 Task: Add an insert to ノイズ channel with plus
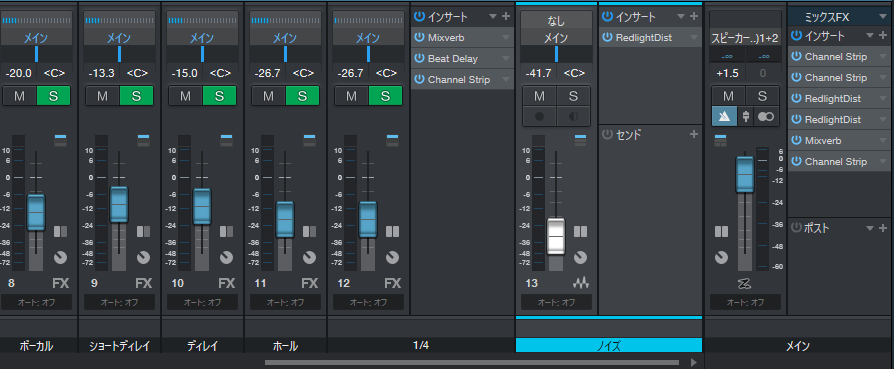(694, 17)
